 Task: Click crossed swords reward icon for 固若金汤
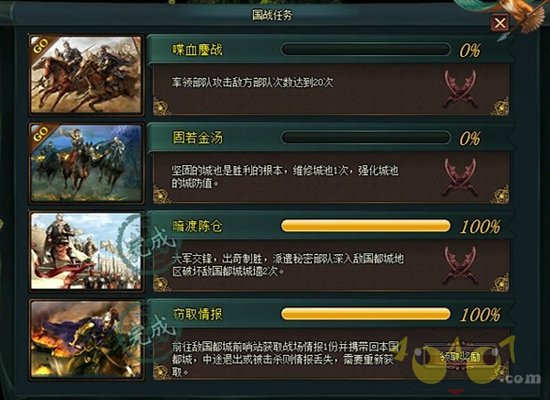[460, 176]
